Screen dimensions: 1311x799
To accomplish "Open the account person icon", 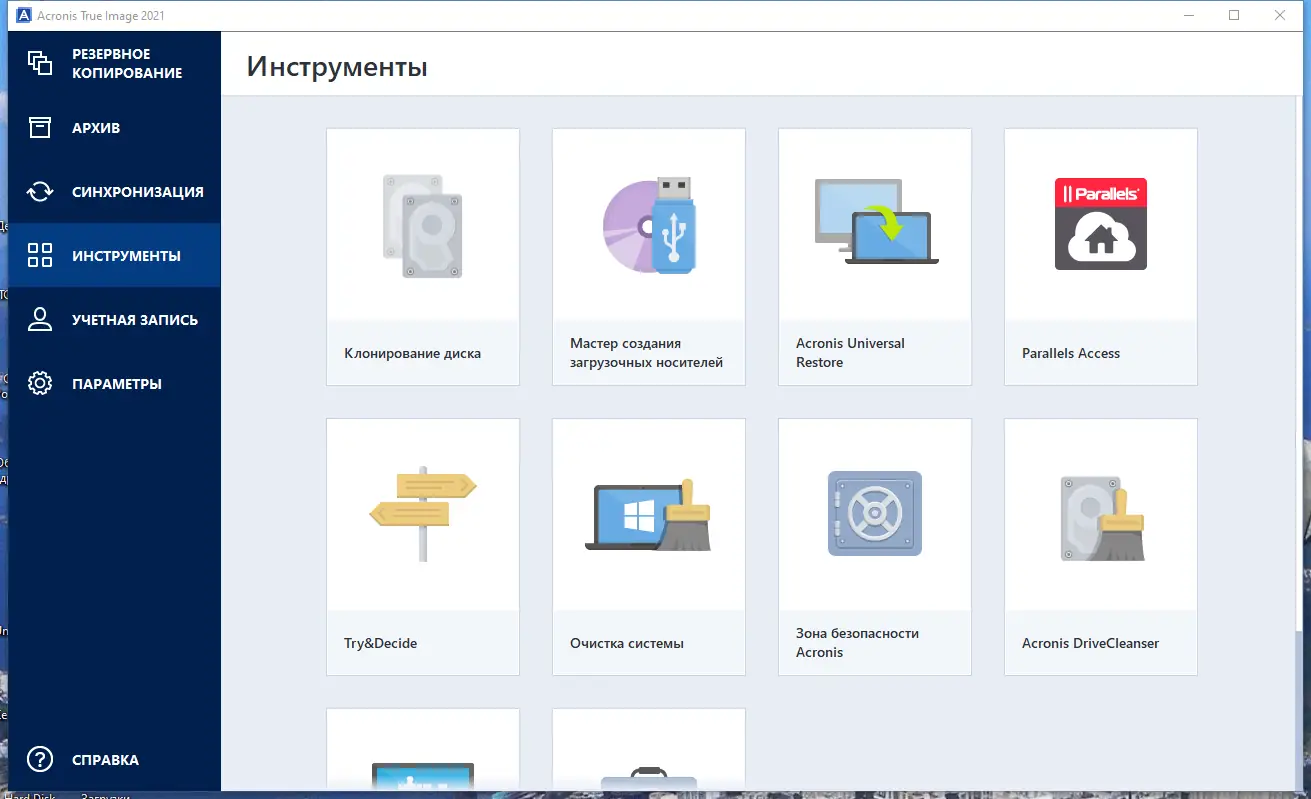I will click(40, 319).
